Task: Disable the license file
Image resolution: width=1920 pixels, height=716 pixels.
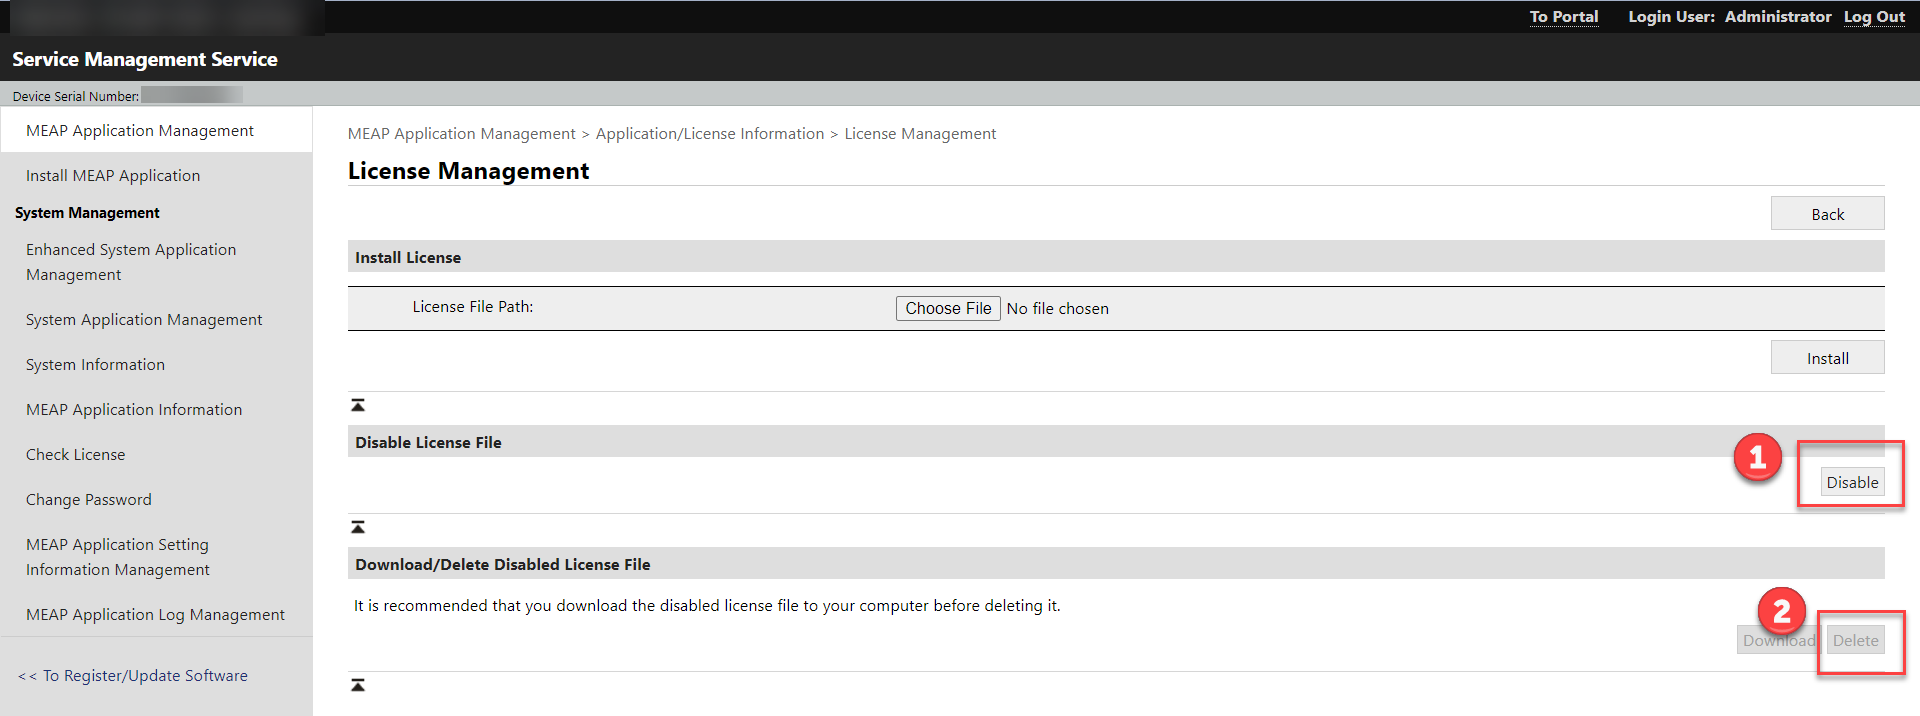Action: point(1852,482)
